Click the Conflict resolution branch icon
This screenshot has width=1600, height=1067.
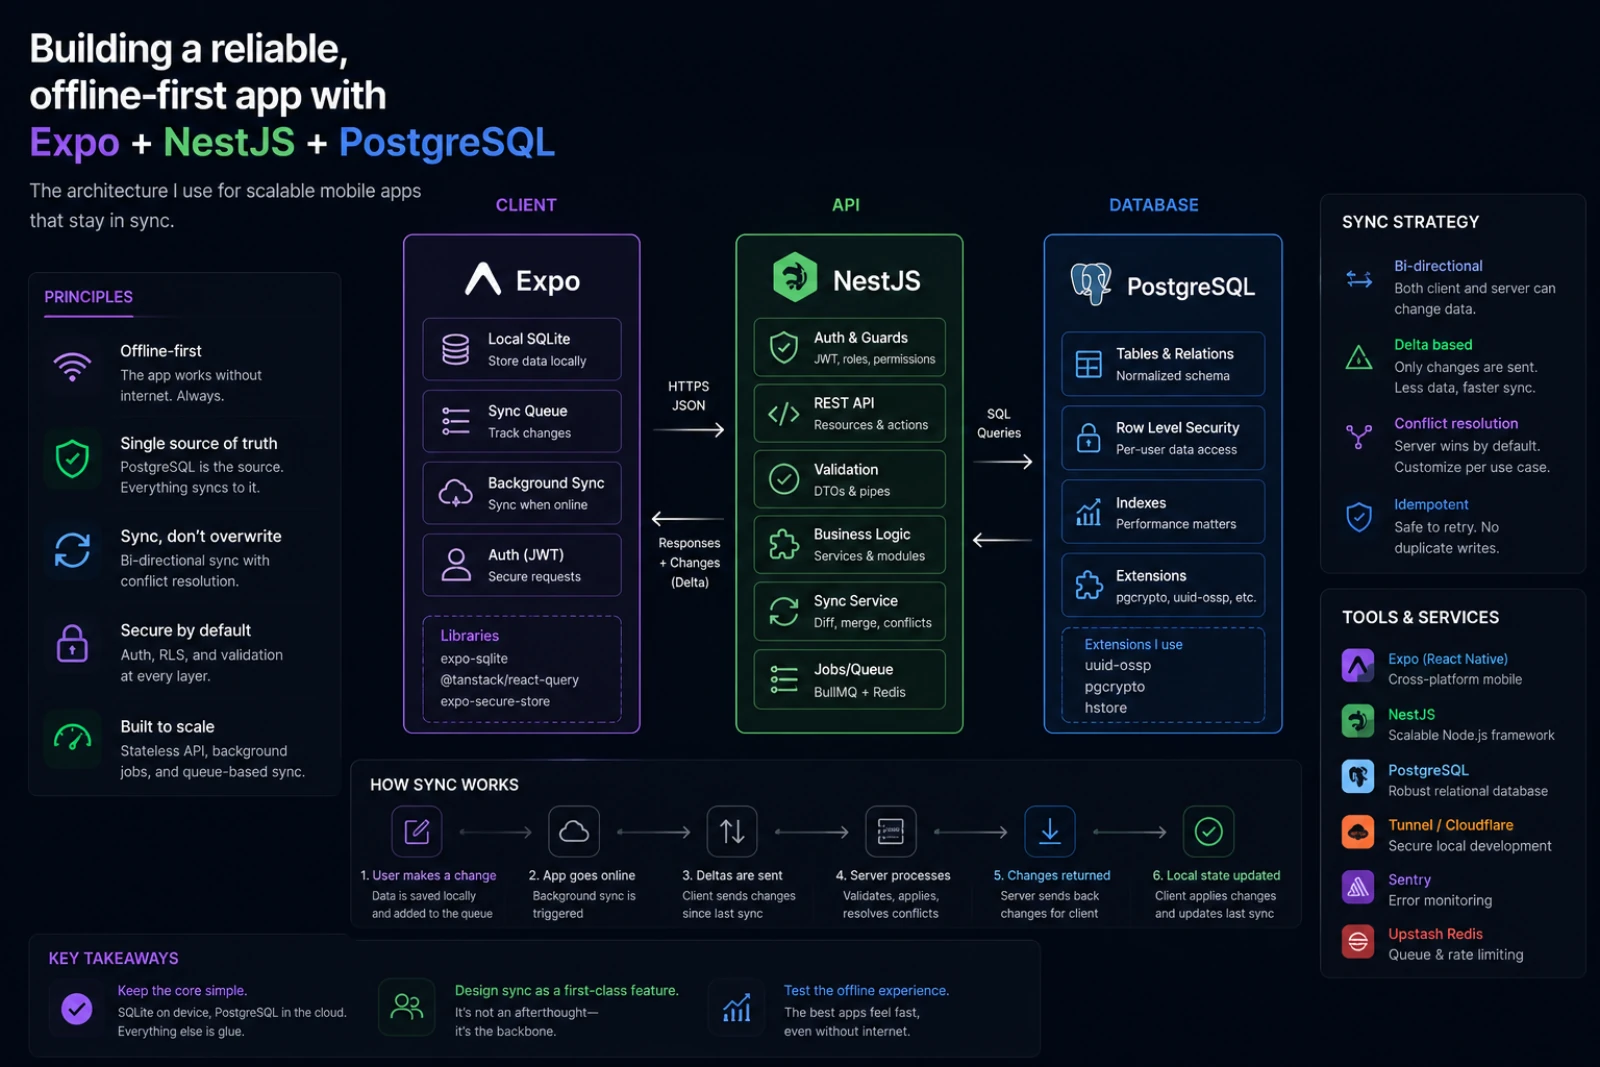coord(1359,437)
